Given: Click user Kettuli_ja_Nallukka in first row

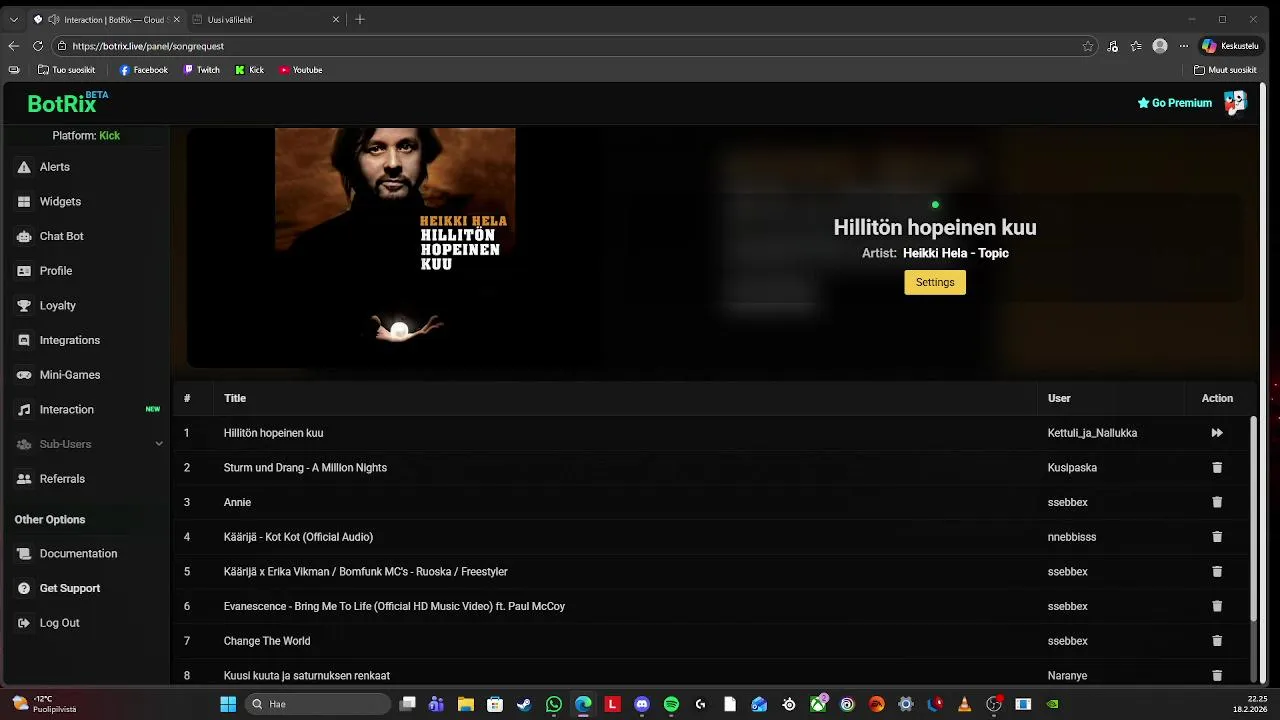Looking at the screenshot, I should (x=1092, y=433).
